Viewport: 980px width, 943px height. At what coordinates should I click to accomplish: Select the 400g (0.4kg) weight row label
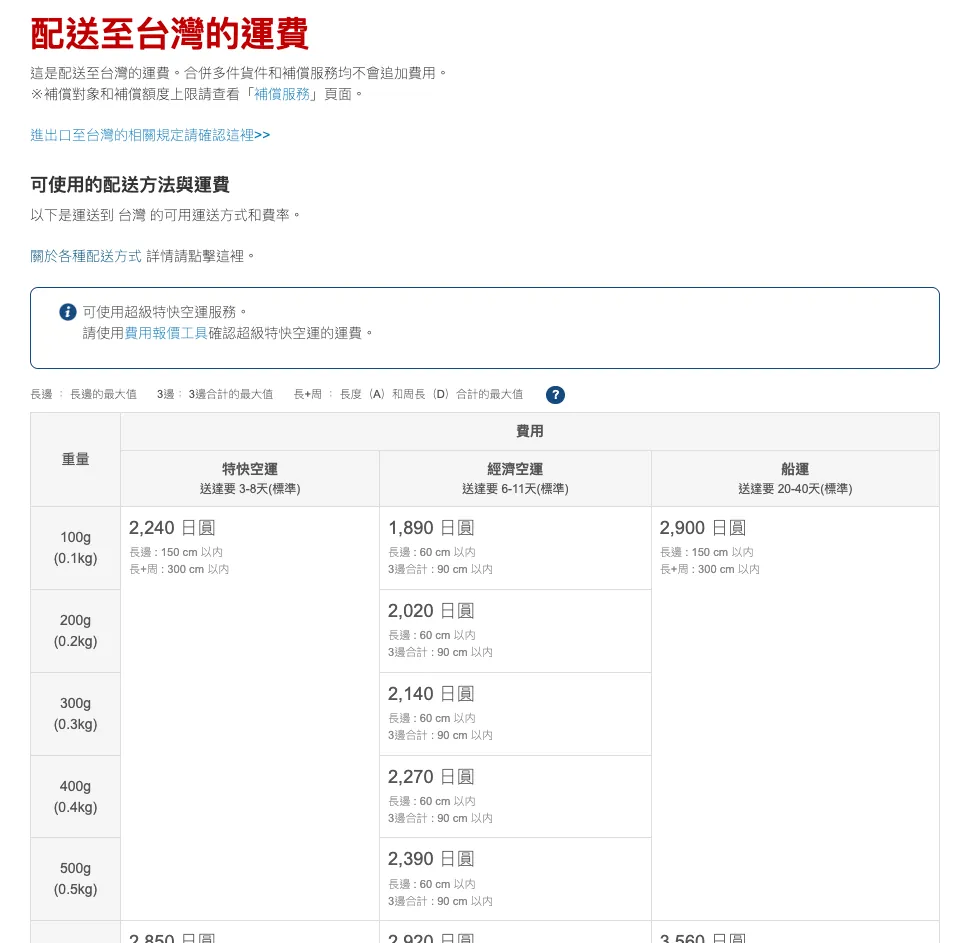point(76,797)
